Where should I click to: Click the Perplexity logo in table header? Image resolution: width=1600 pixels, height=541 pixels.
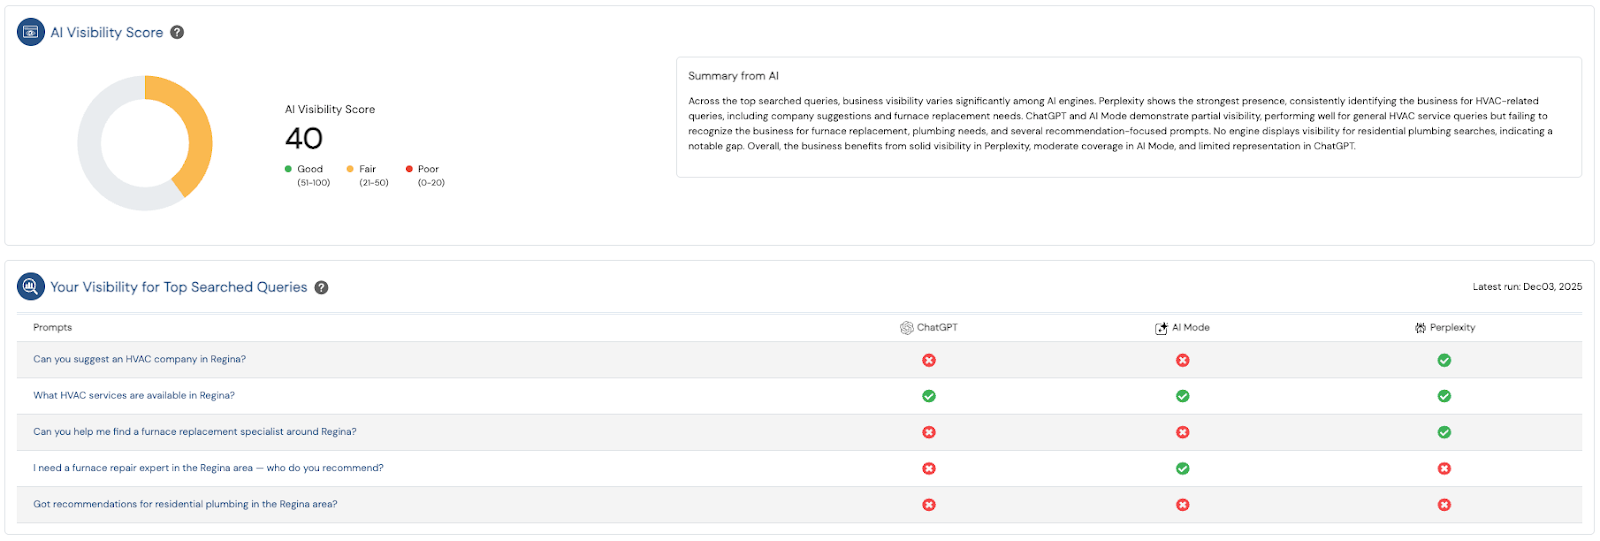coord(1420,328)
